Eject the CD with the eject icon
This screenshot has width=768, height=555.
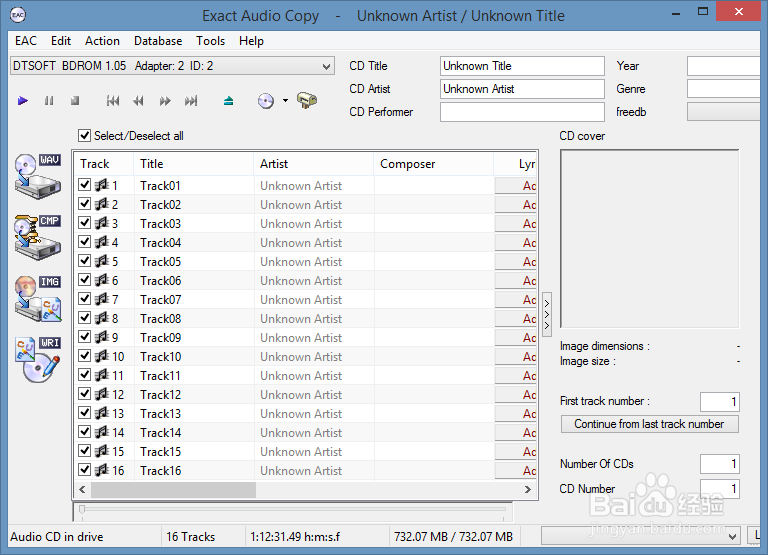[228, 101]
